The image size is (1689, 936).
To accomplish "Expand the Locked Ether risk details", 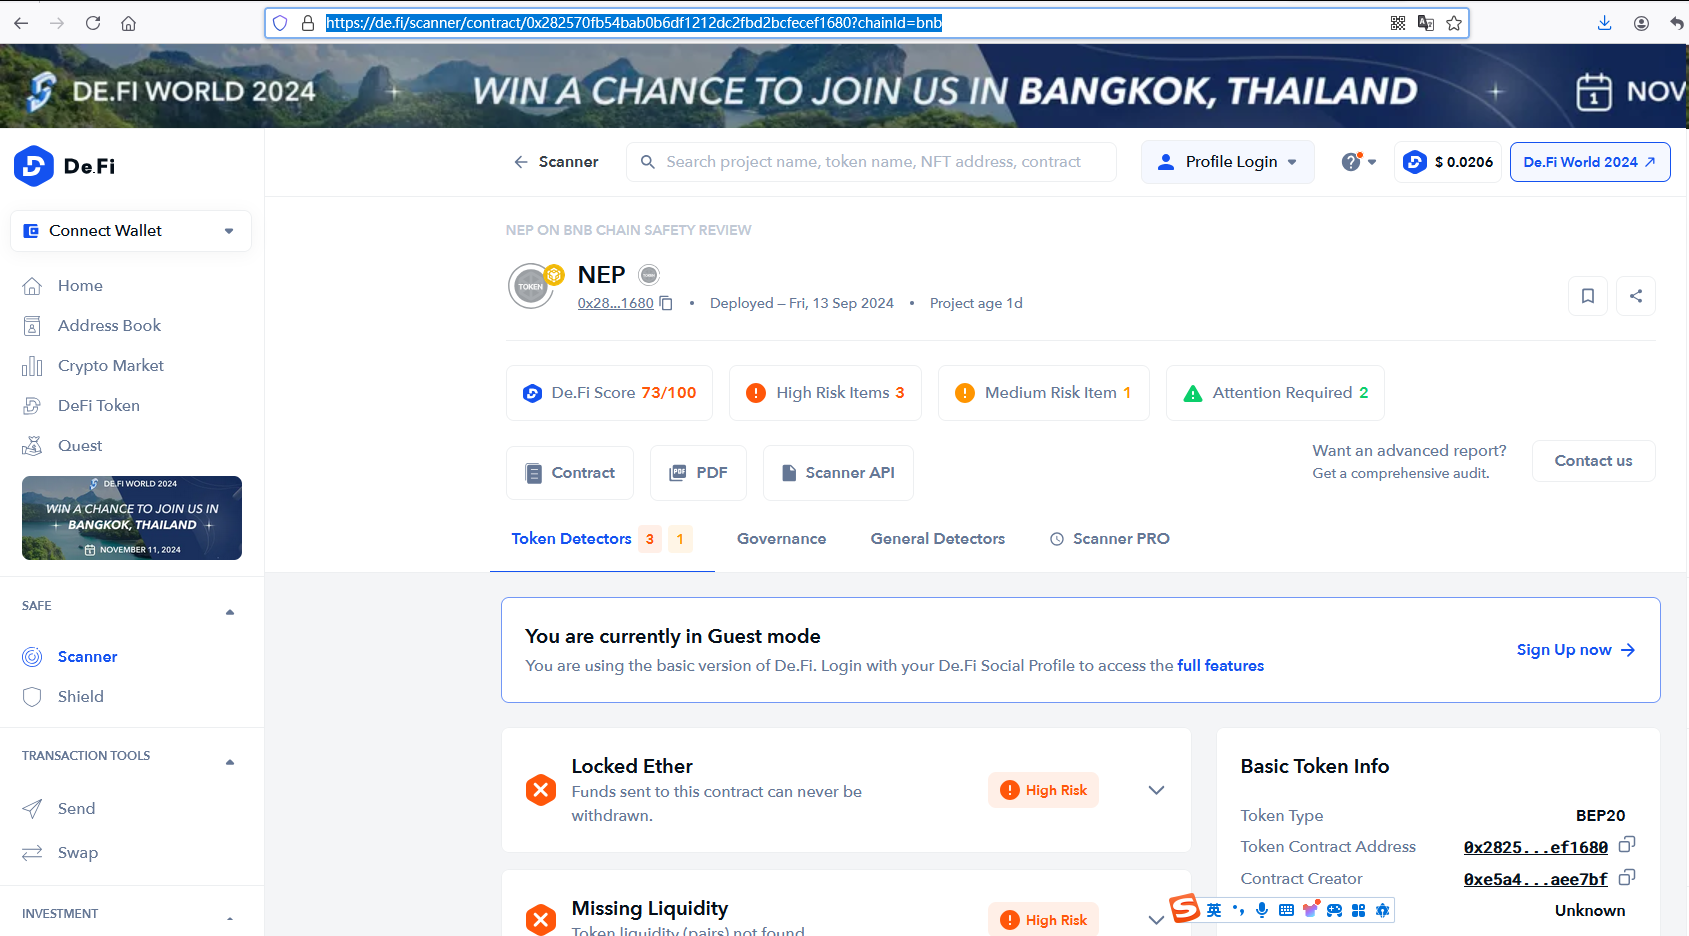I will tap(1156, 790).
